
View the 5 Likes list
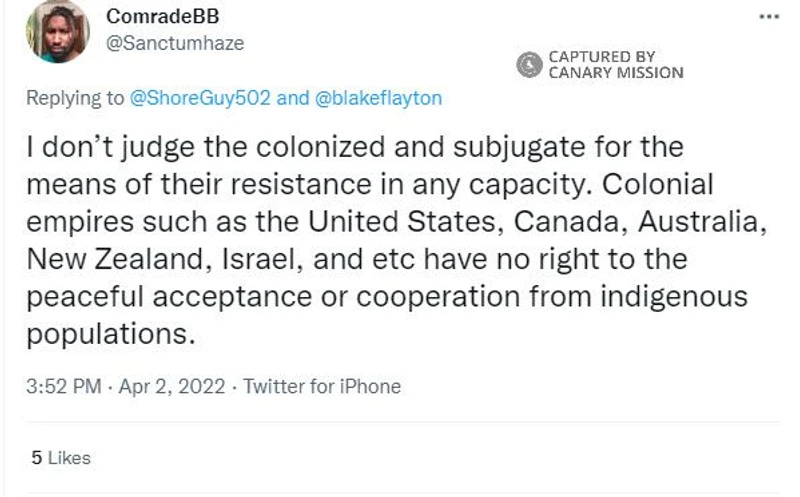[61, 458]
